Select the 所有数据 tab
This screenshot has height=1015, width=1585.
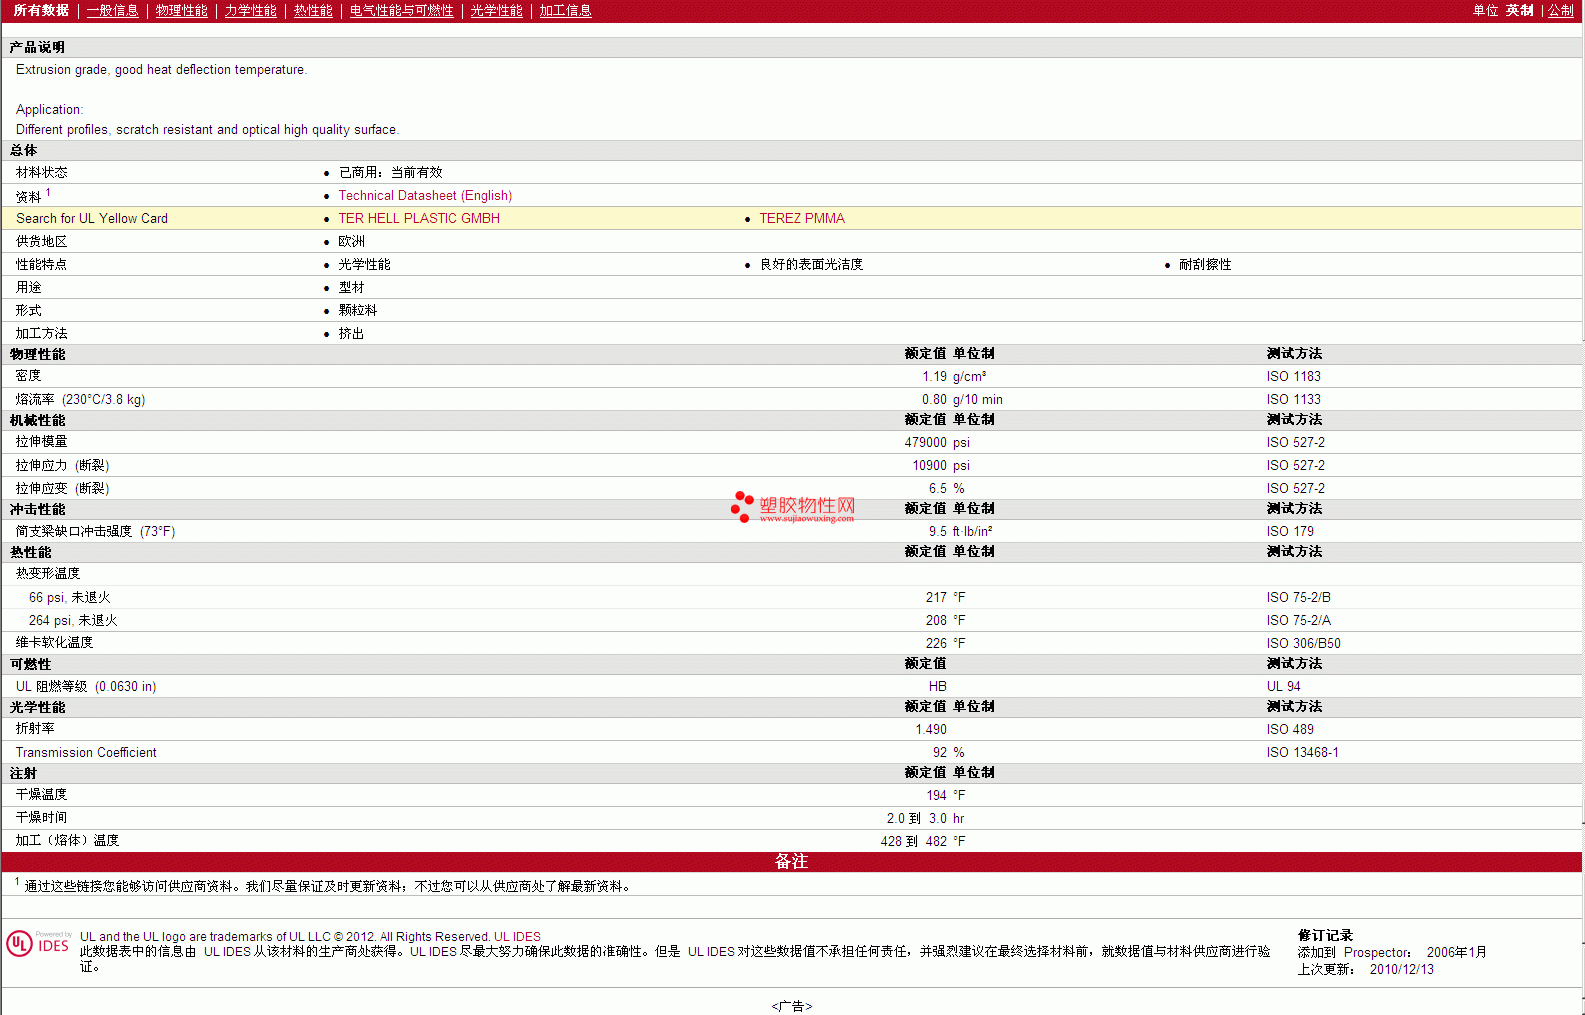click(x=41, y=10)
